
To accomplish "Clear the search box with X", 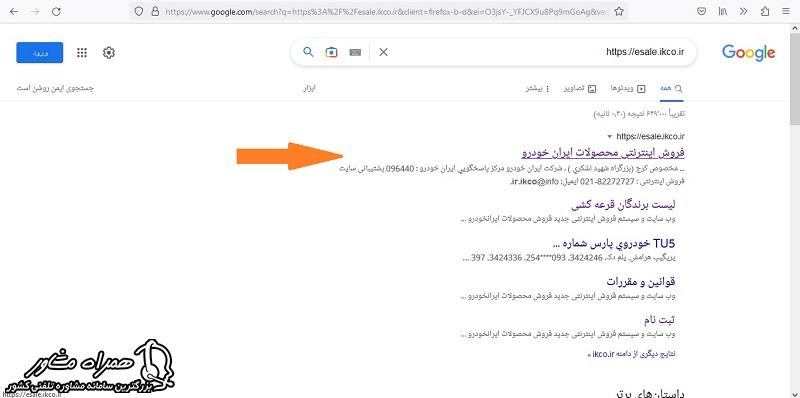I will click(x=384, y=52).
